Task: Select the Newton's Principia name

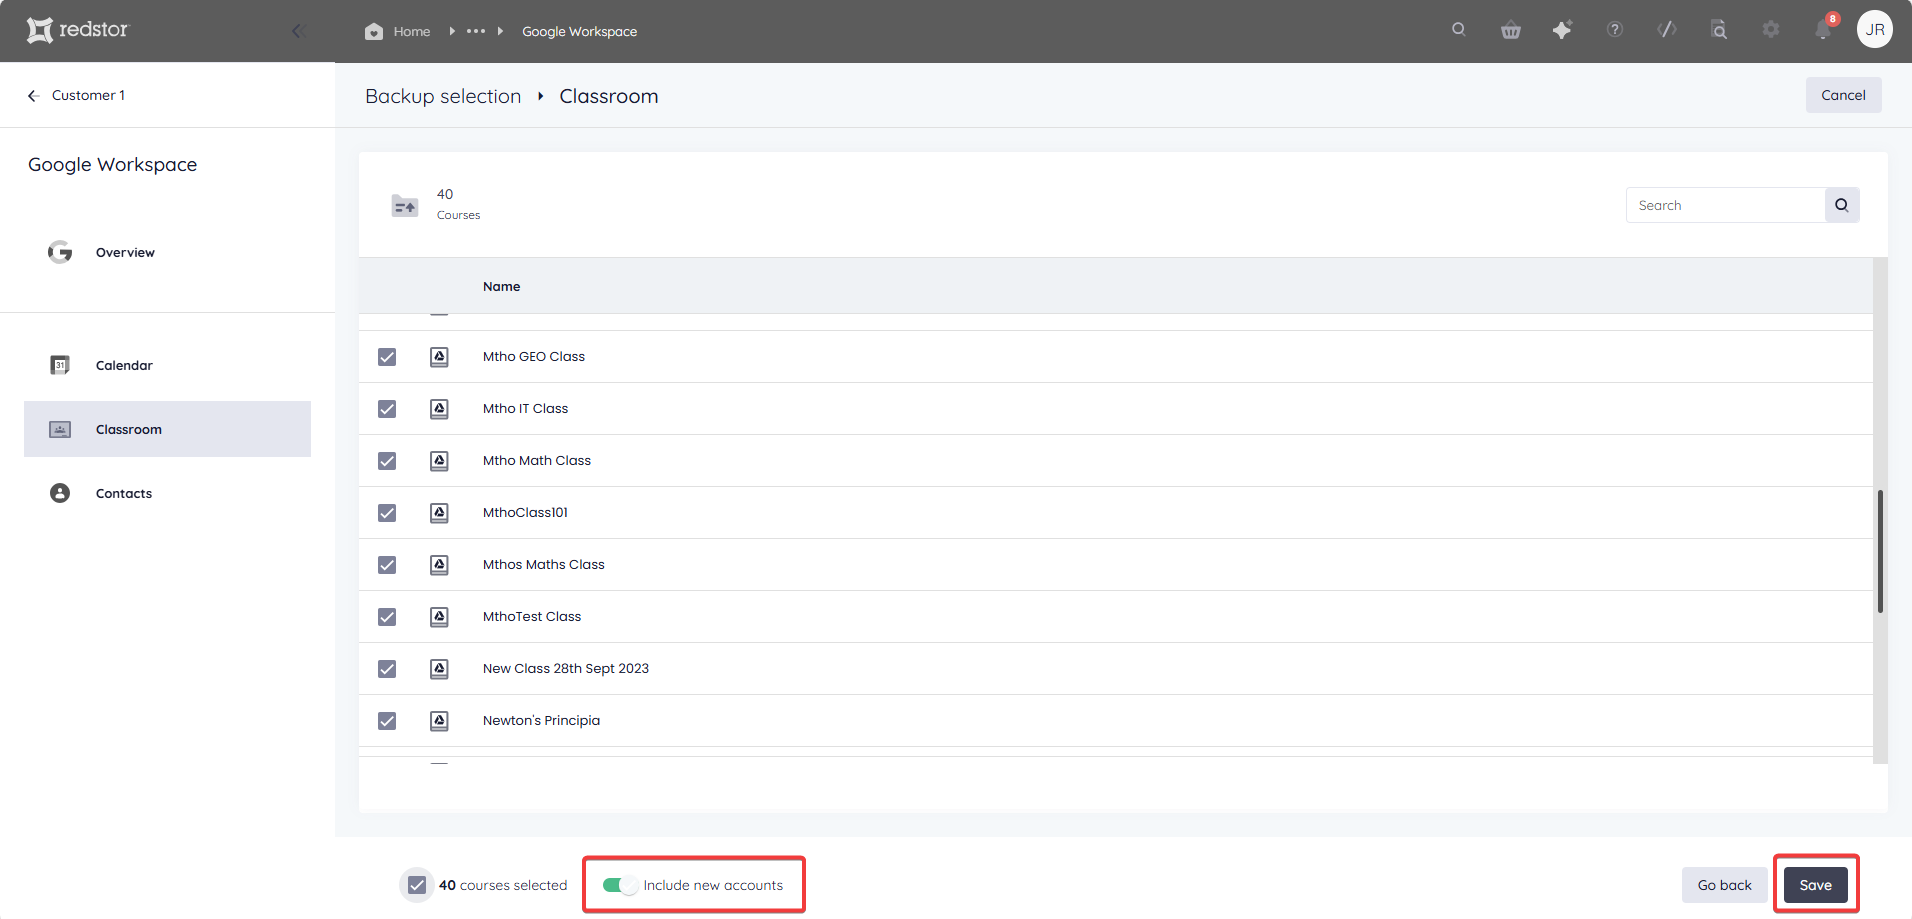Action: [541, 720]
